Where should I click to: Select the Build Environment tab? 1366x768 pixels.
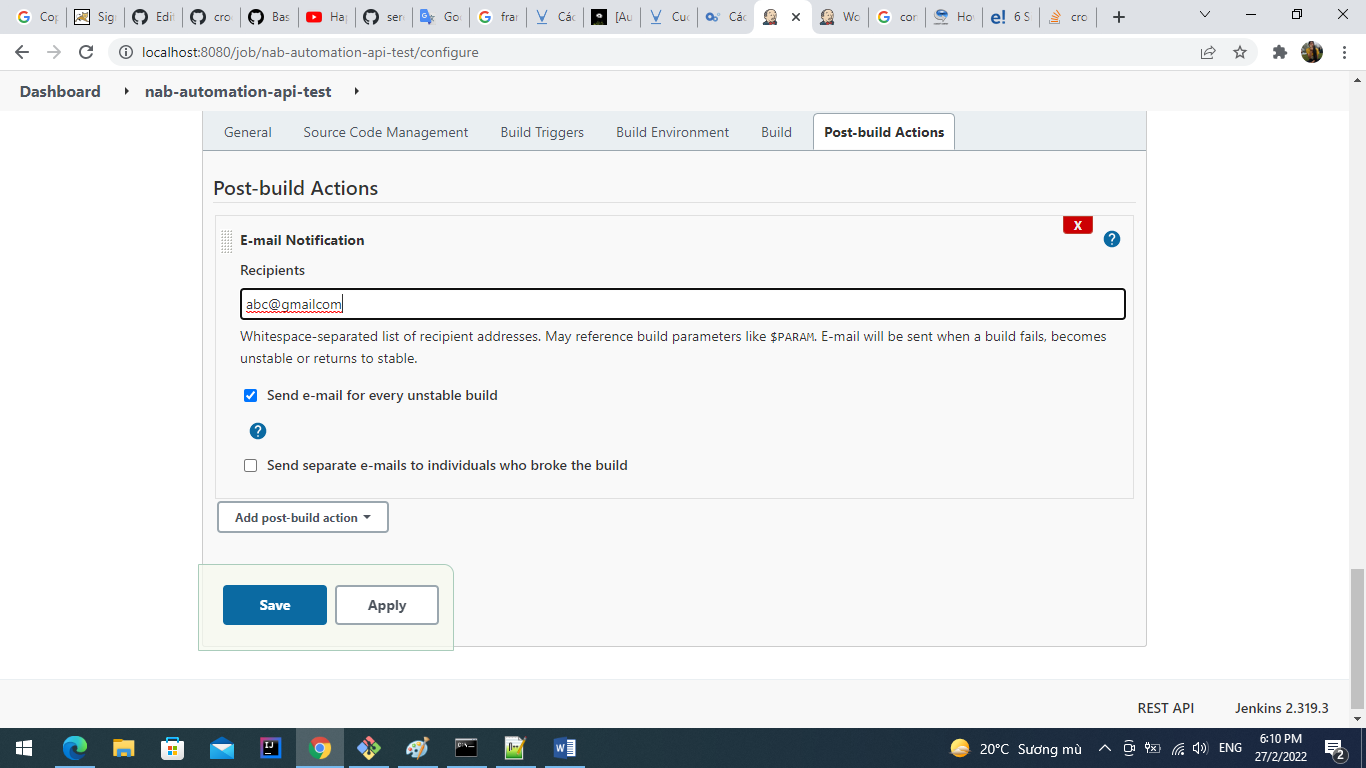673,132
